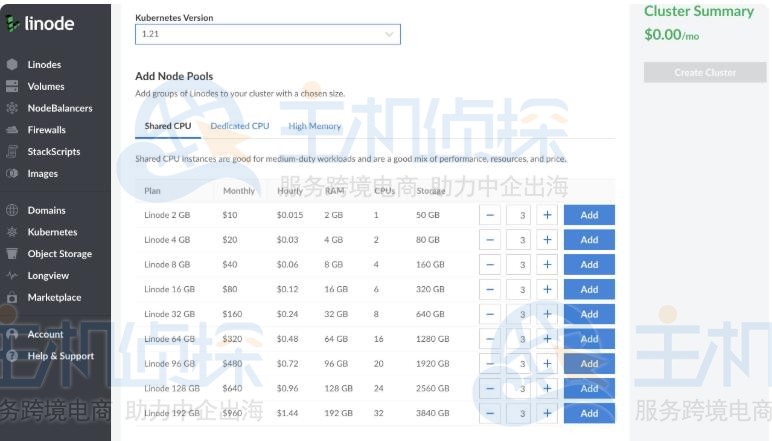
Task: Open the StackScripts icon
Action: [12, 152]
